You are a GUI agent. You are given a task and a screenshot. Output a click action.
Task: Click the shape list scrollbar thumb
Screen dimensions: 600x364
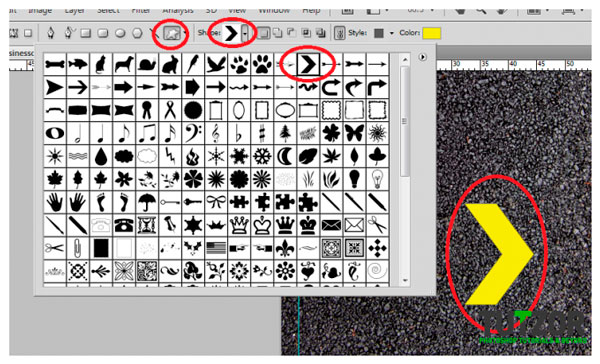tap(404, 122)
